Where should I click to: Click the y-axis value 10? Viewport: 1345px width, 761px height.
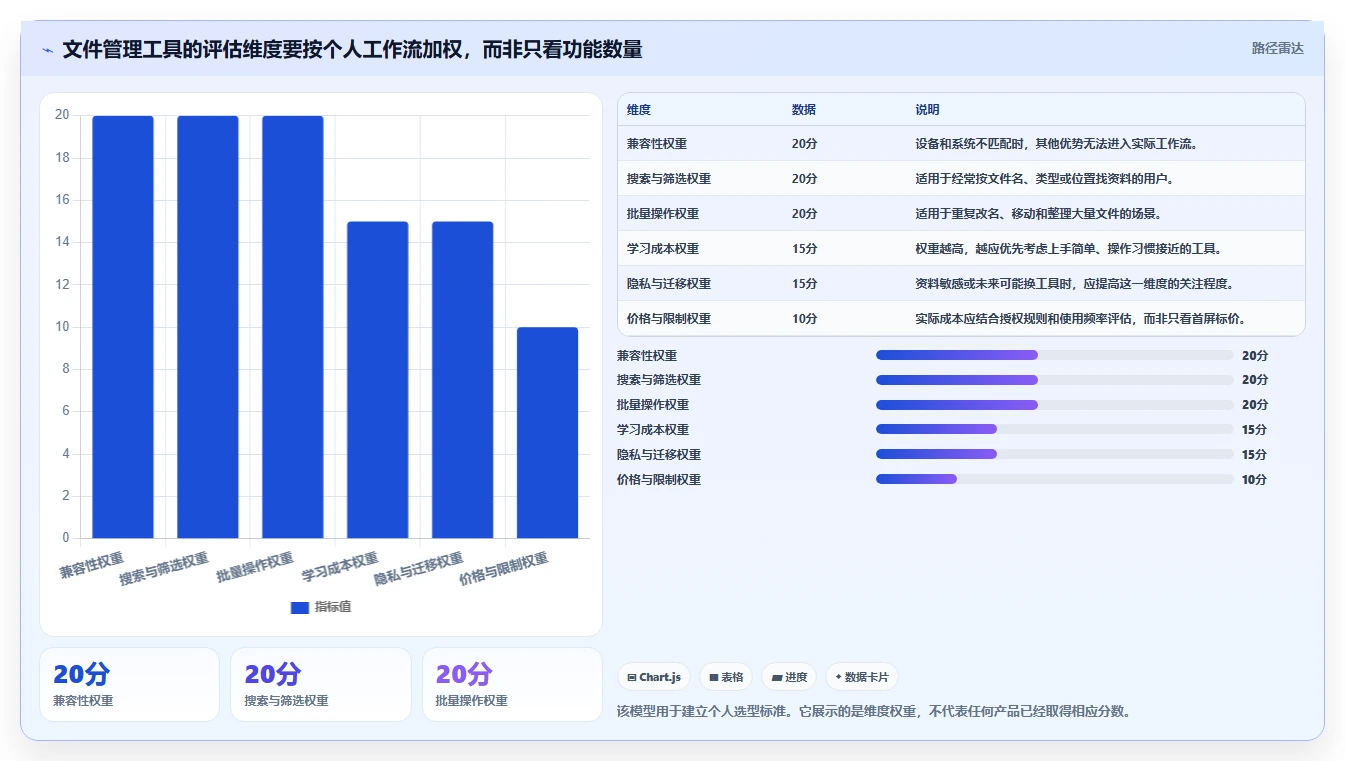62,327
